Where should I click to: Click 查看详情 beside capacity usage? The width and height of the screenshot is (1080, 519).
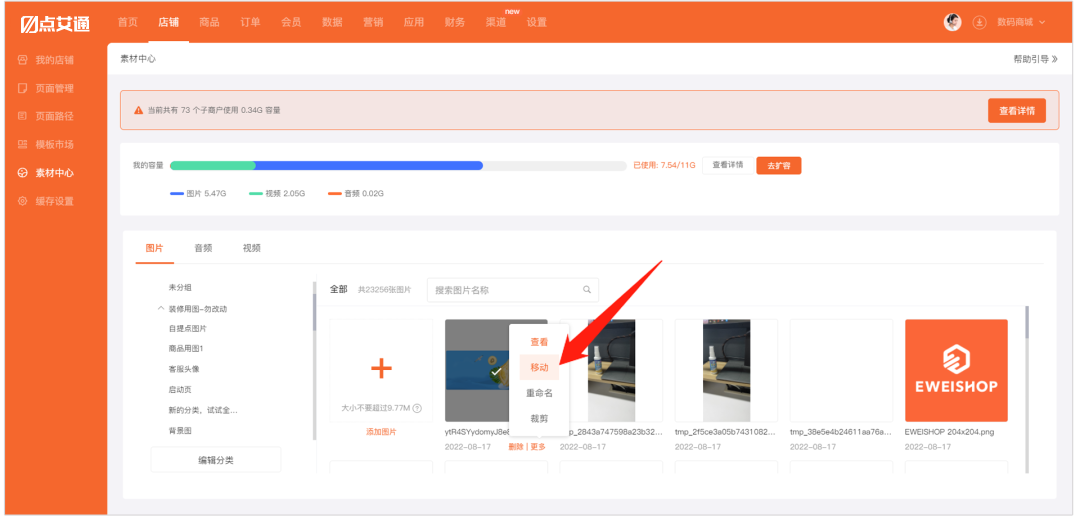pyautogui.click(x=727, y=165)
